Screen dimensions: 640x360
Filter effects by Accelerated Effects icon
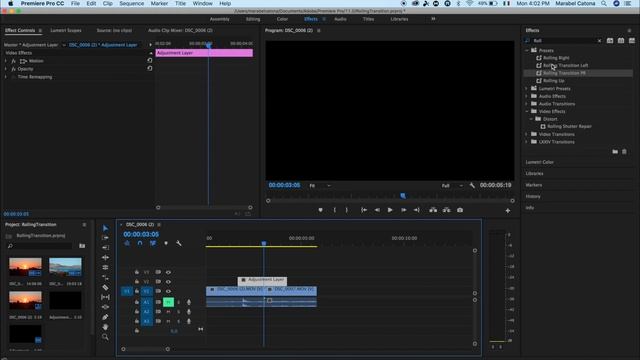(610, 41)
